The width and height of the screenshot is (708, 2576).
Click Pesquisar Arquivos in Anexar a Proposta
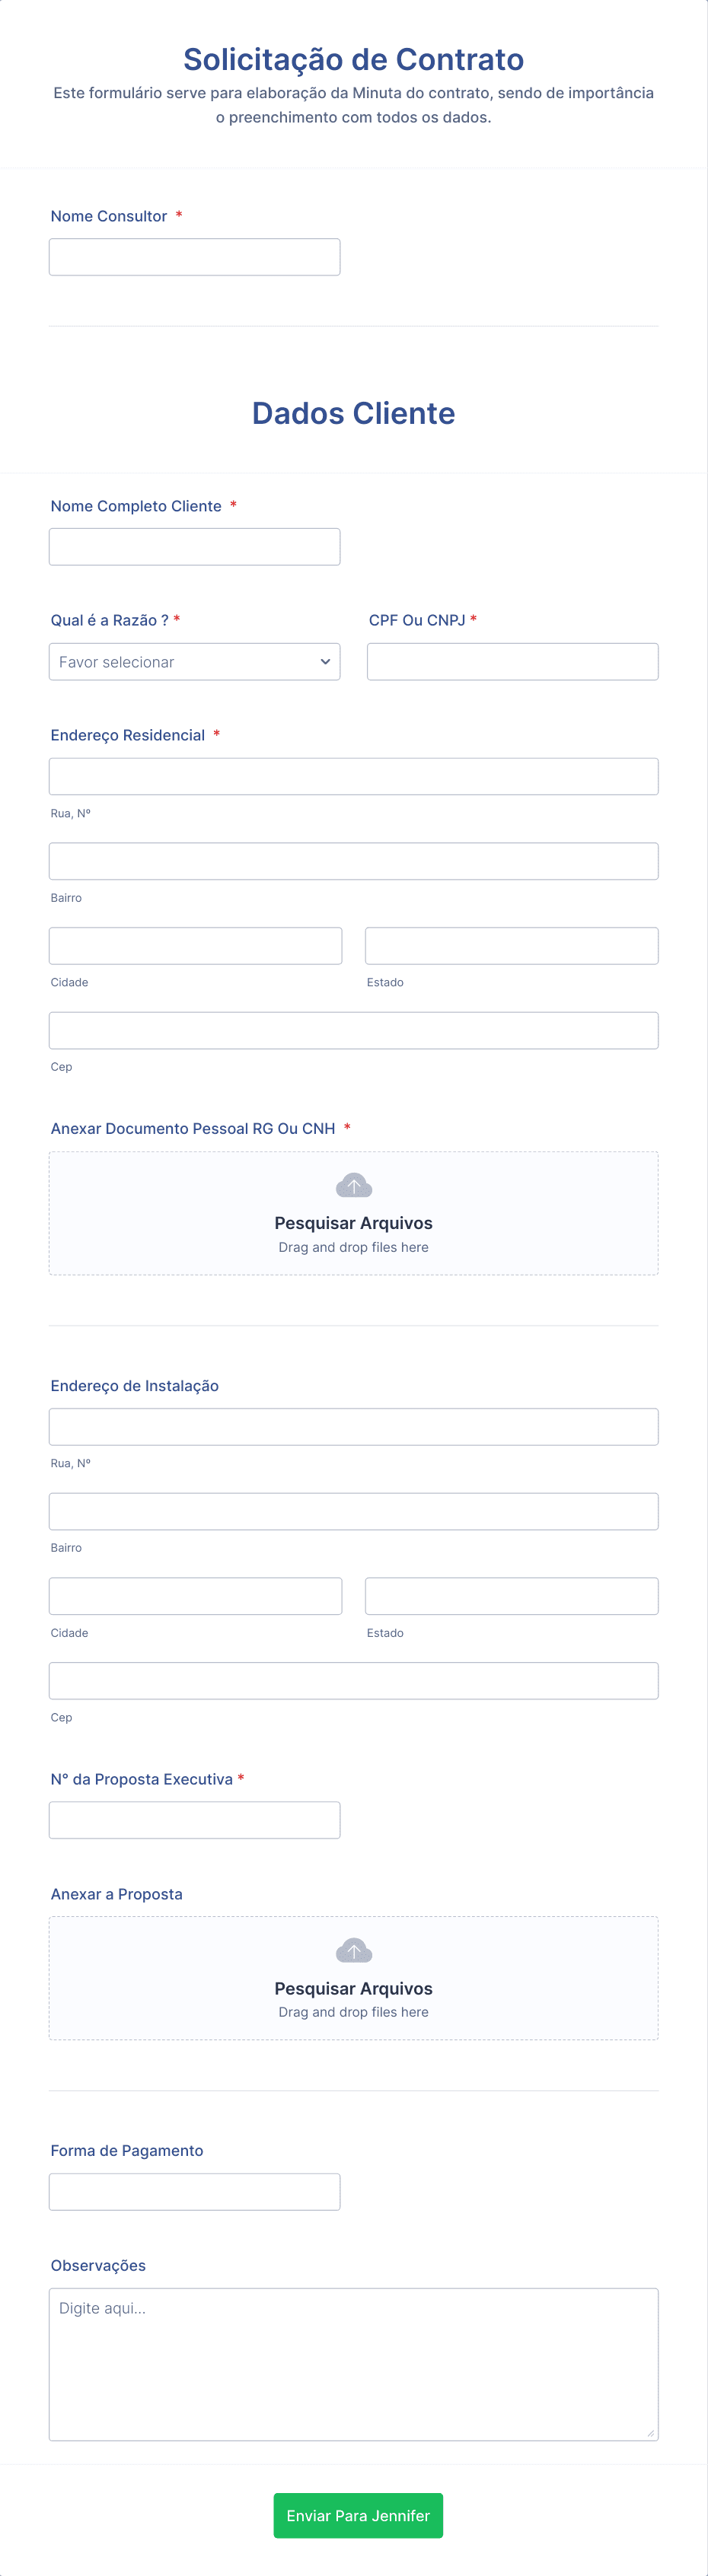354,1988
